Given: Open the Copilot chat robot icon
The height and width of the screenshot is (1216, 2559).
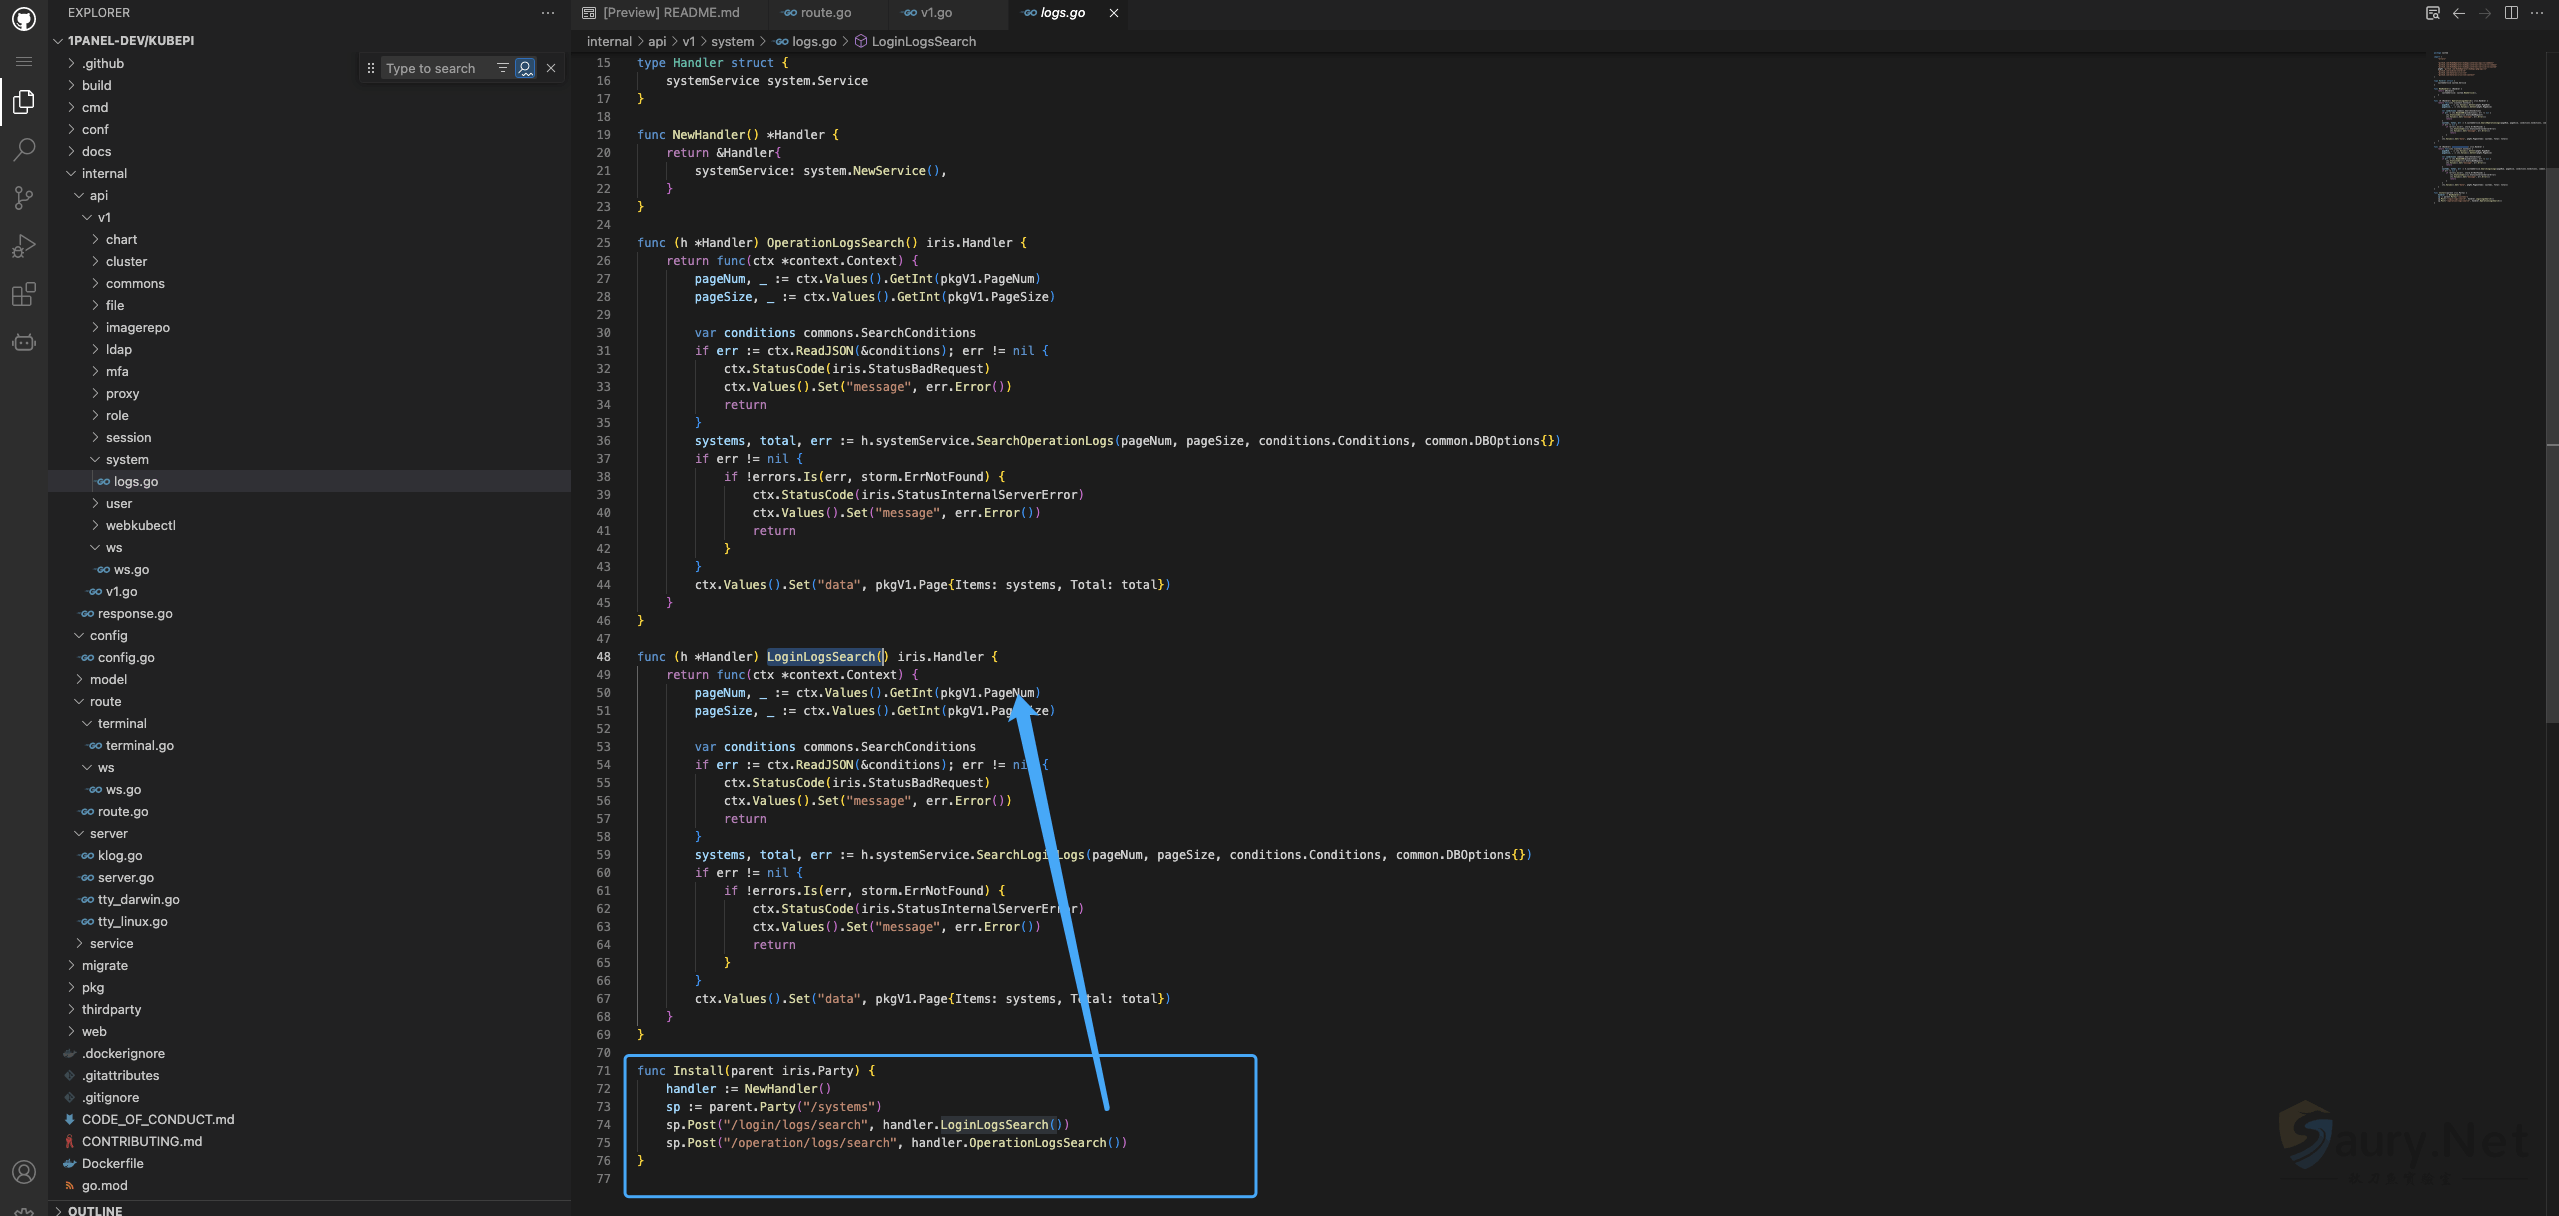Looking at the screenshot, I should (x=24, y=342).
